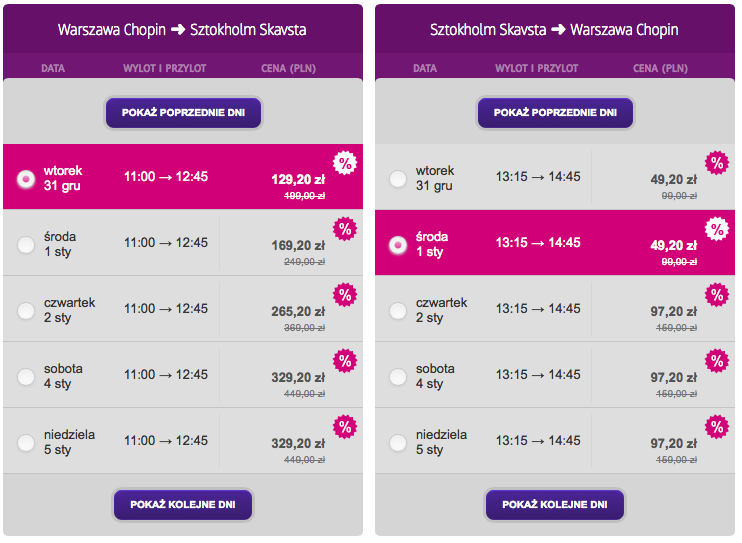Show next days for Sztokholm to Warszawa
Image resolution: width=742 pixels, height=543 pixels.
pyautogui.click(x=555, y=505)
